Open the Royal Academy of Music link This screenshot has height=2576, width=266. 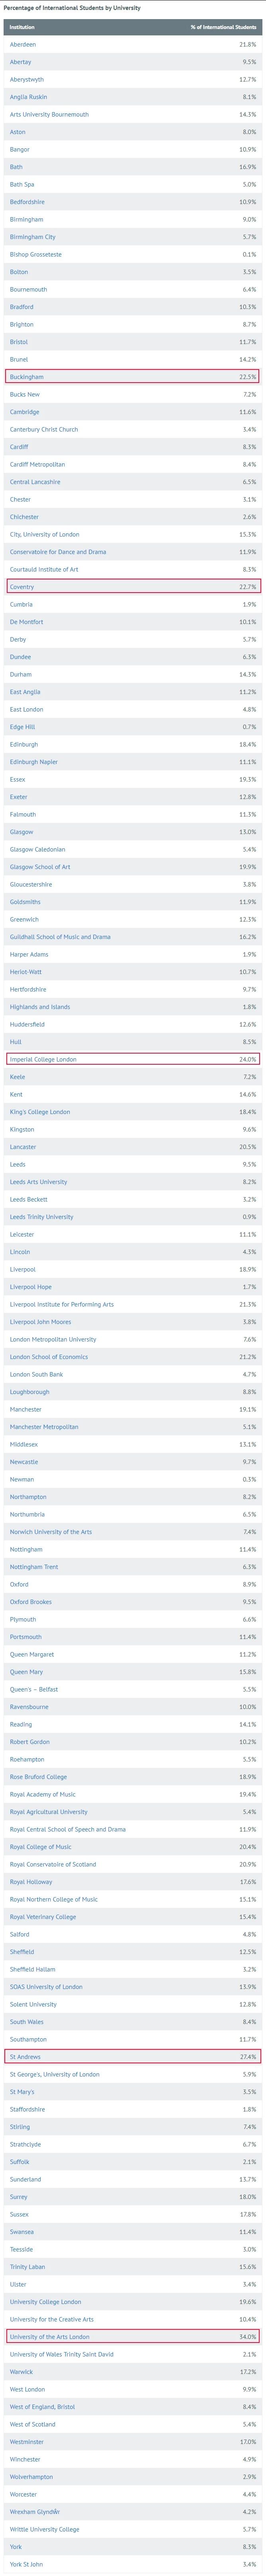(x=43, y=1794)
